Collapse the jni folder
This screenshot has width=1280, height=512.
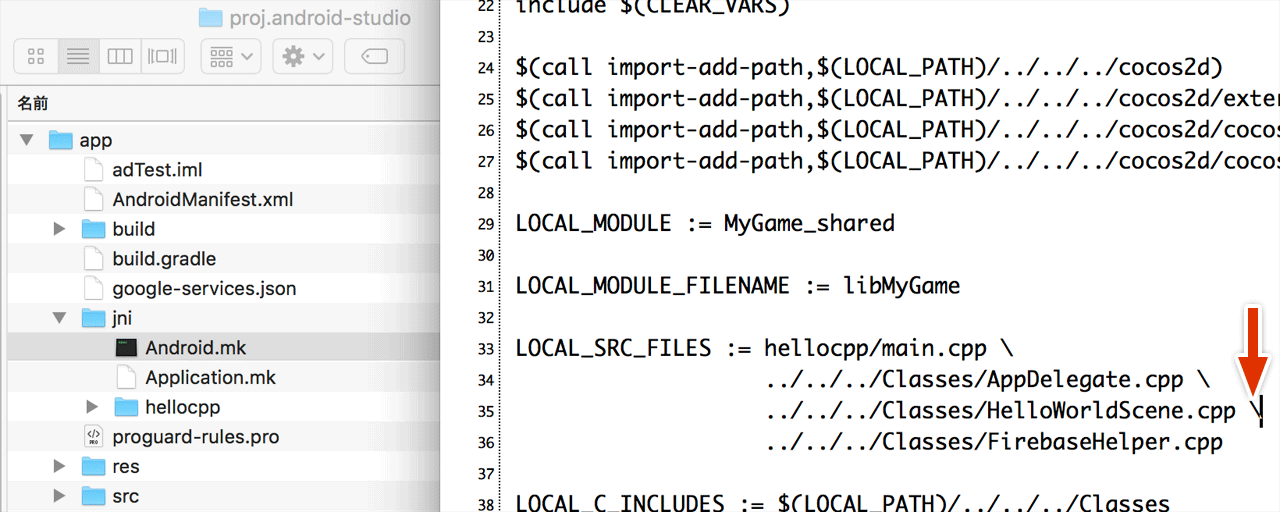pos(60,319)
